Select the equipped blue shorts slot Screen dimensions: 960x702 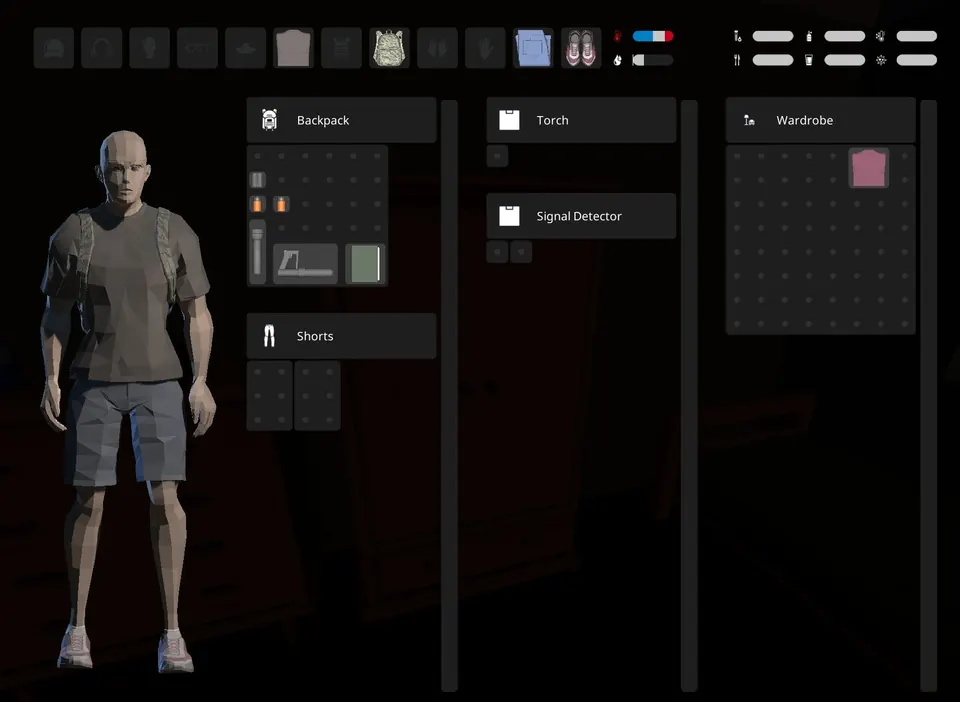(533, 48)
